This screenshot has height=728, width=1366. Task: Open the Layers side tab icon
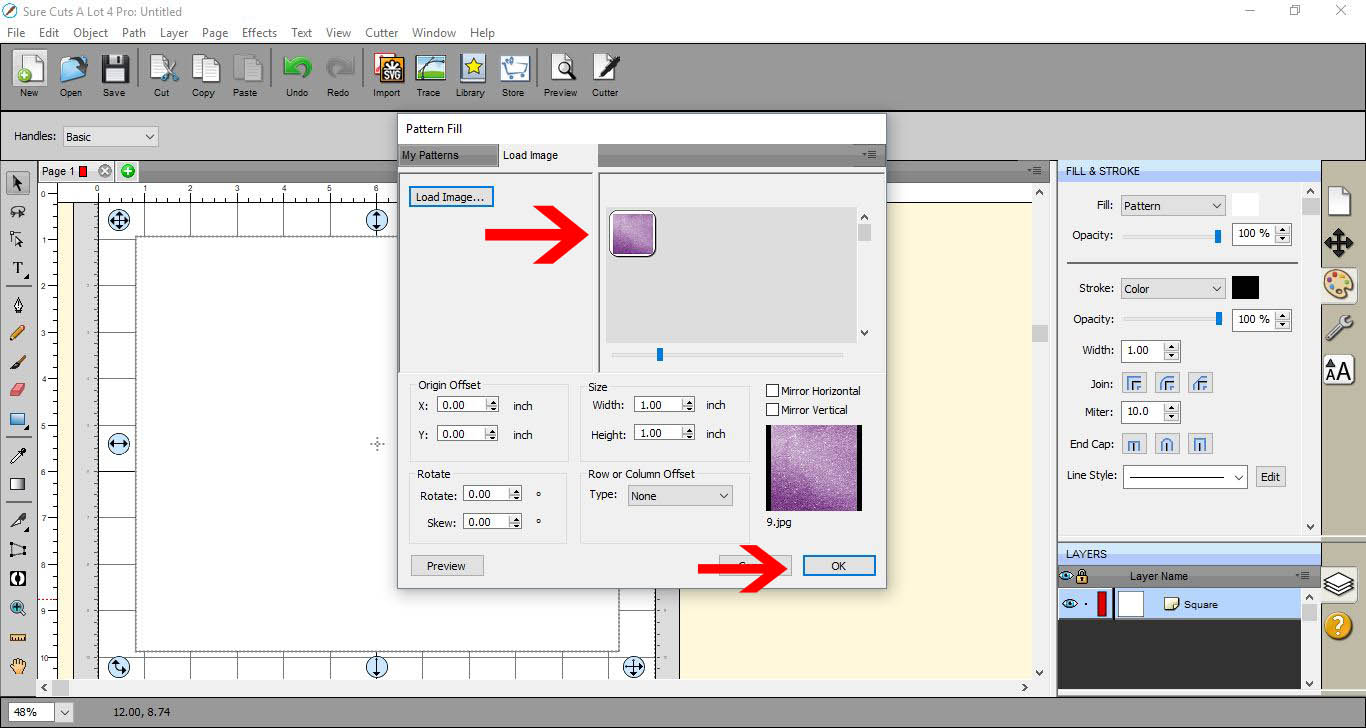pos(1339,584)
